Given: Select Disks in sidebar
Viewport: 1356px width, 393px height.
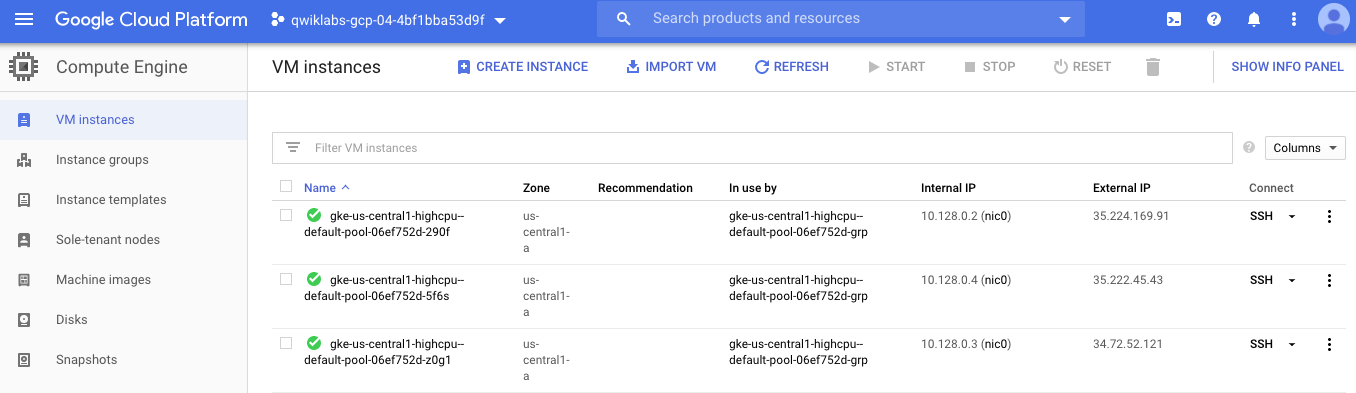Looking at the screenshot, I should point(72,320).
